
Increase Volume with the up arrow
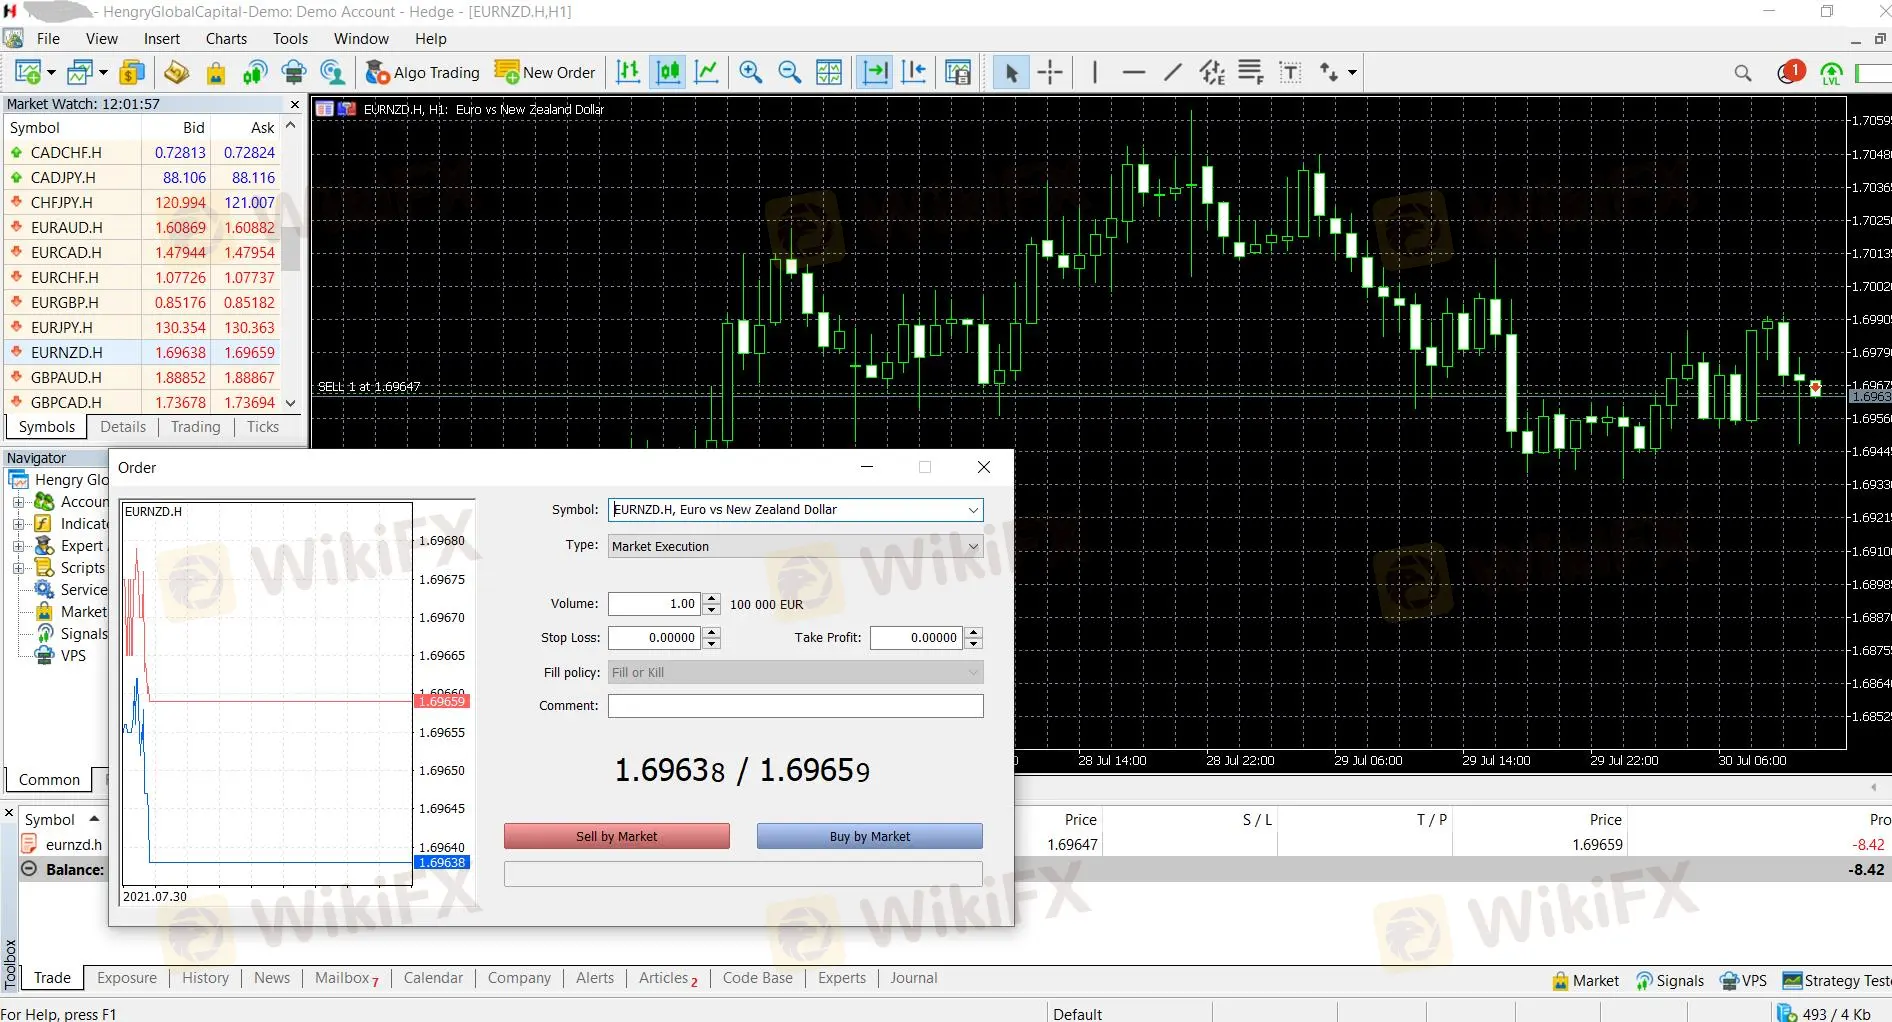click(x=711, y=598)
